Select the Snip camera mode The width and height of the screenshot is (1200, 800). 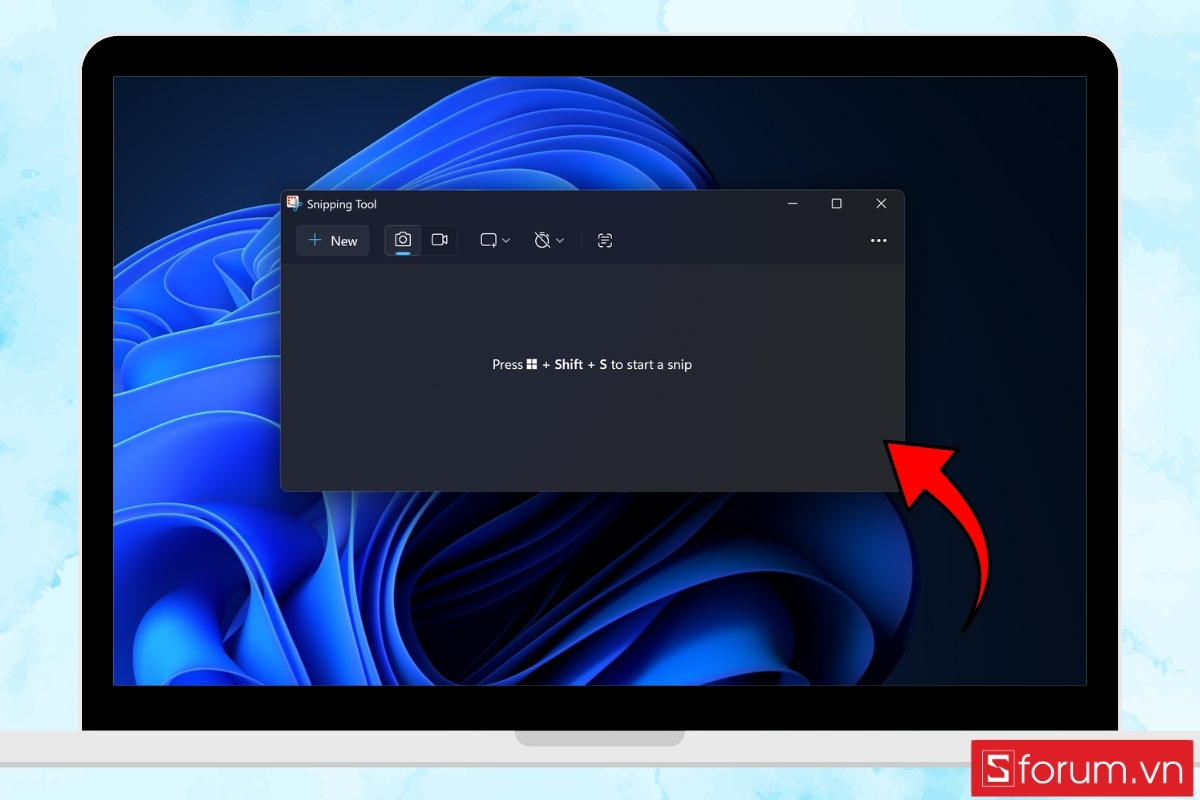403,240
